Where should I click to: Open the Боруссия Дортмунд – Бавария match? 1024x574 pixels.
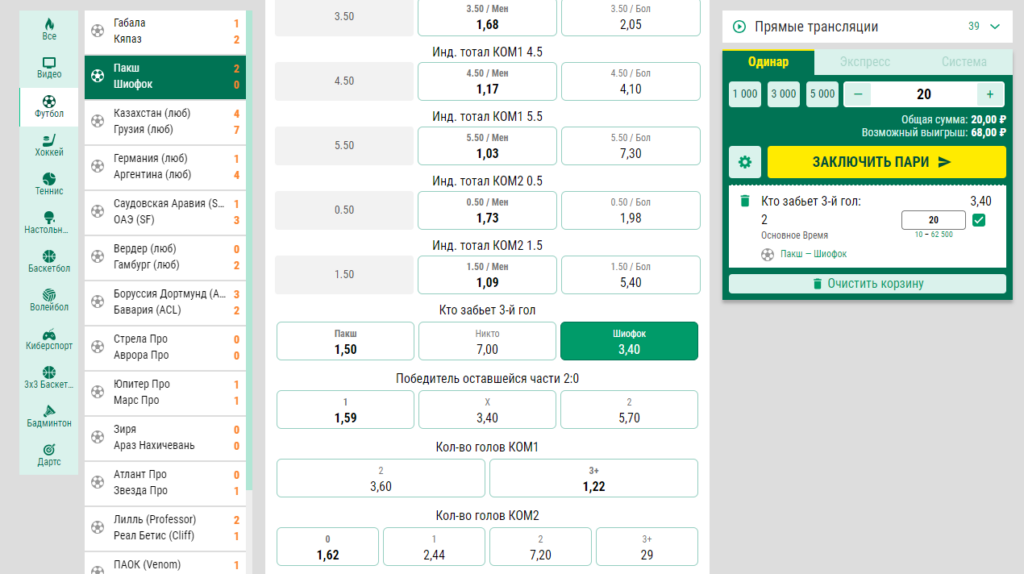coord(165,302)
